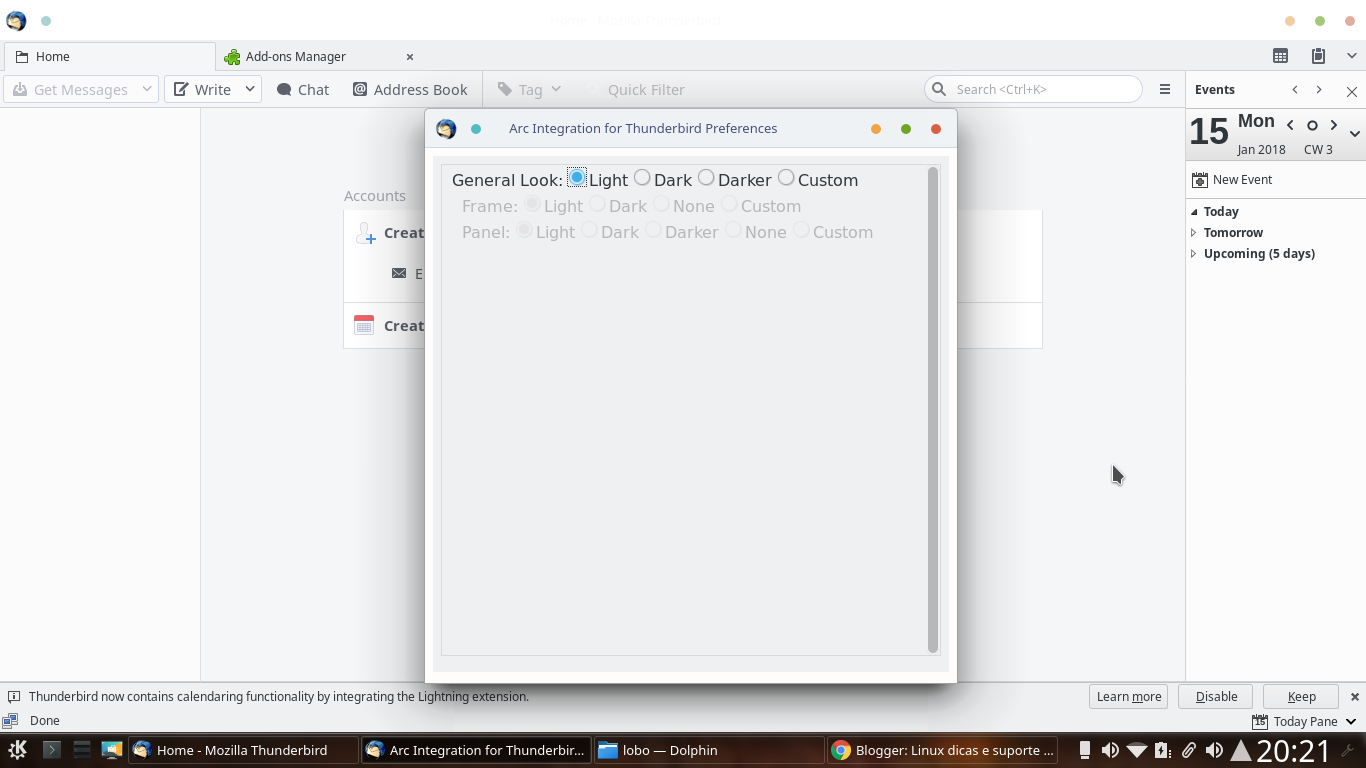The height and width of the screenshot is (768, 1366).
Task: Click the Write button
Action: click(202, 89)
